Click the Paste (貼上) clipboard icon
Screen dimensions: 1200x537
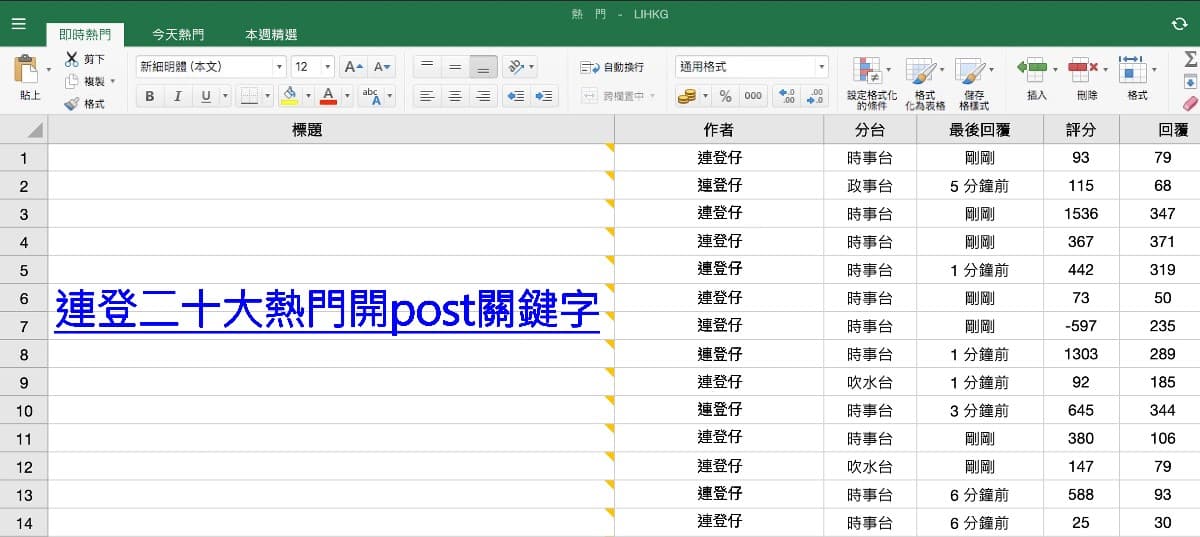26,70
